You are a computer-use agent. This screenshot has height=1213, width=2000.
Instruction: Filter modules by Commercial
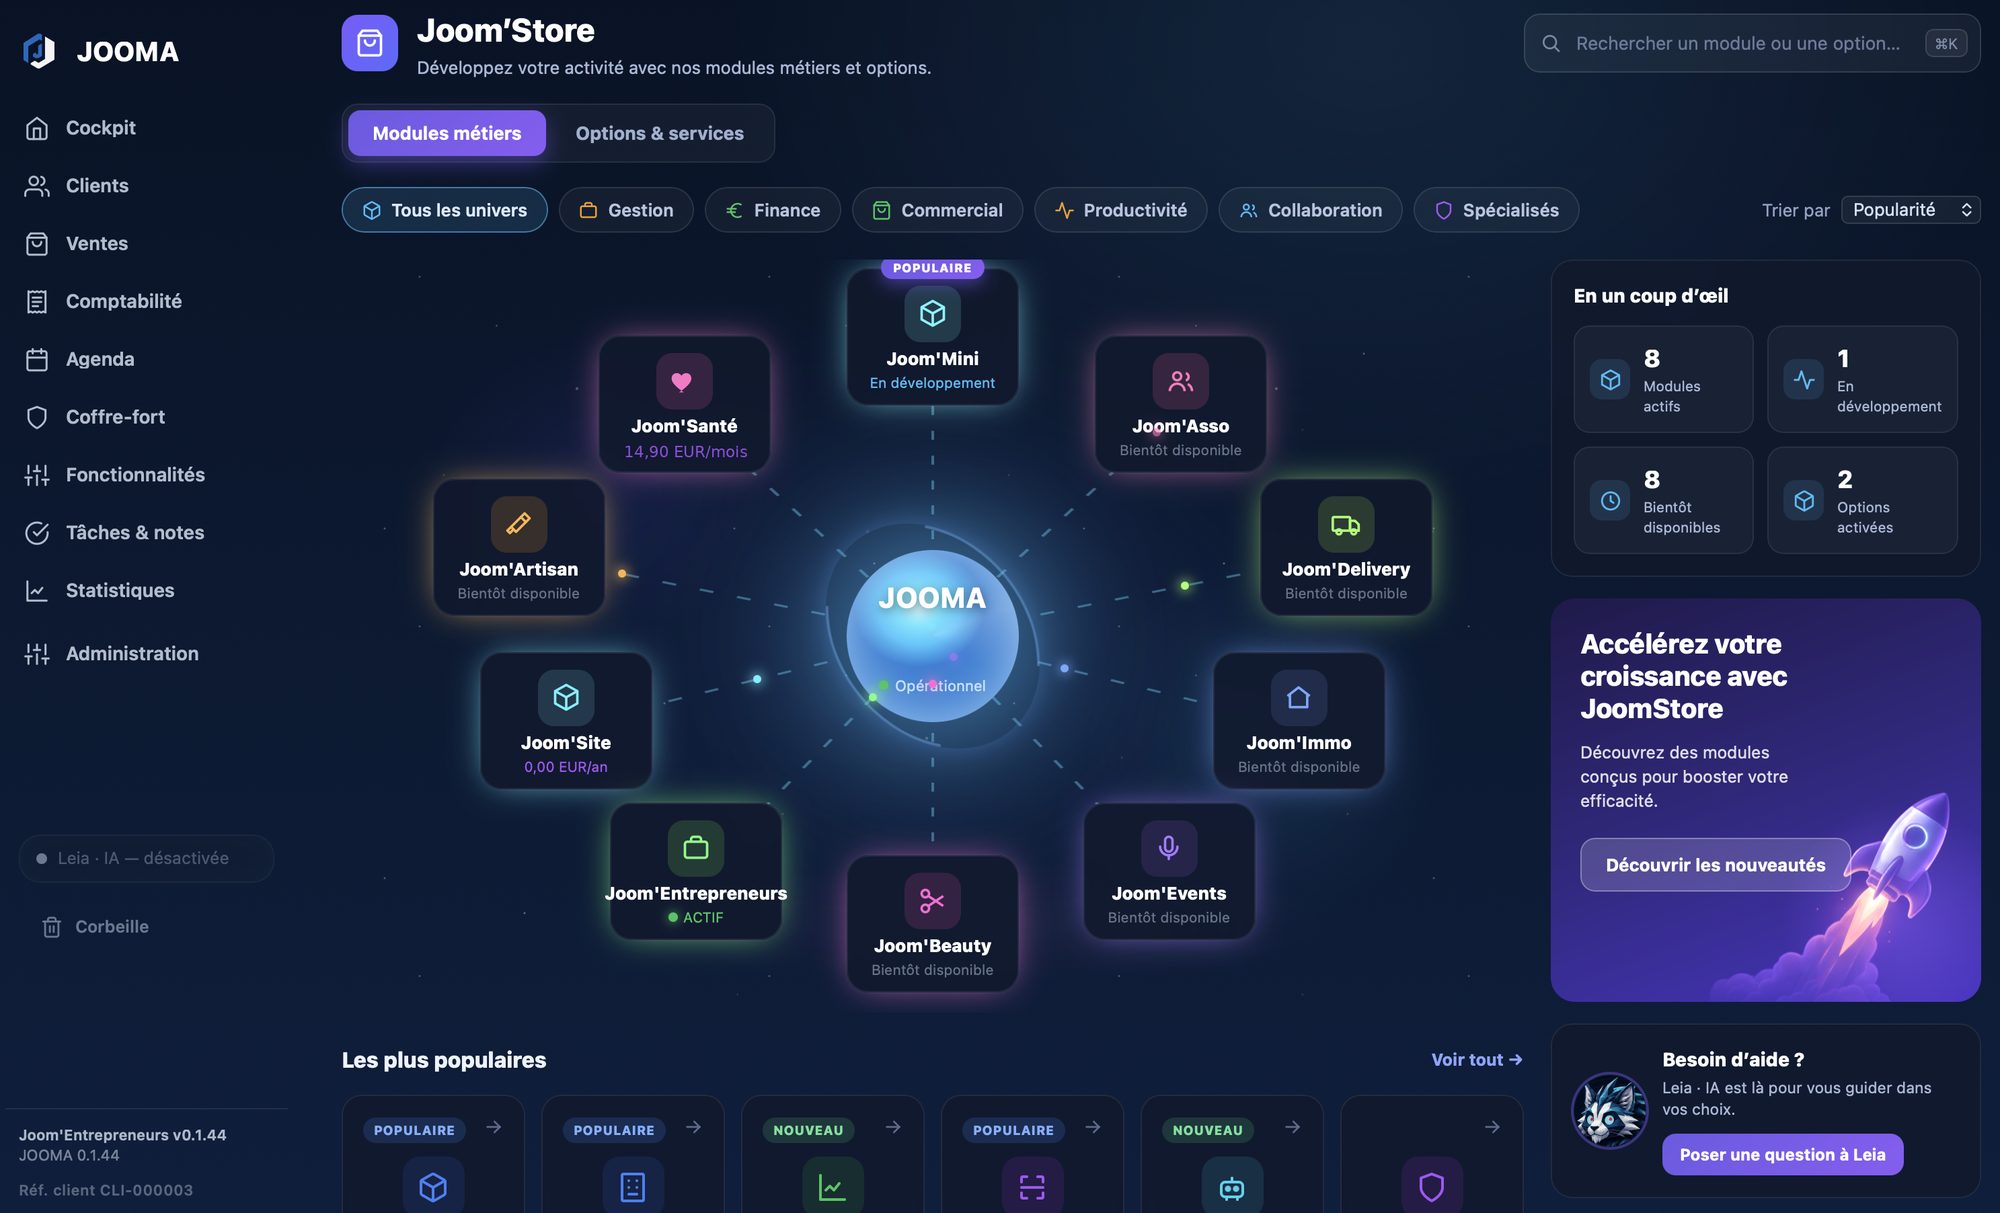pos(937,210)
